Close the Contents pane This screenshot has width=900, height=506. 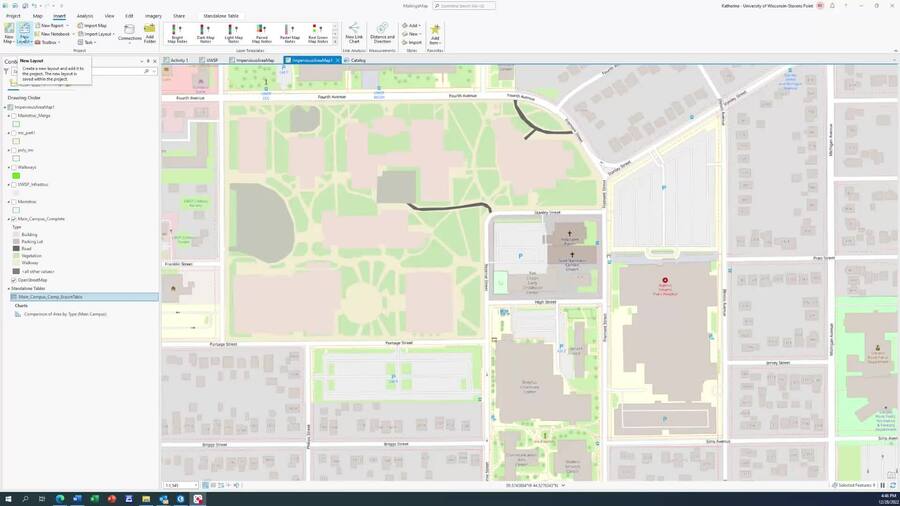[154, 61]
